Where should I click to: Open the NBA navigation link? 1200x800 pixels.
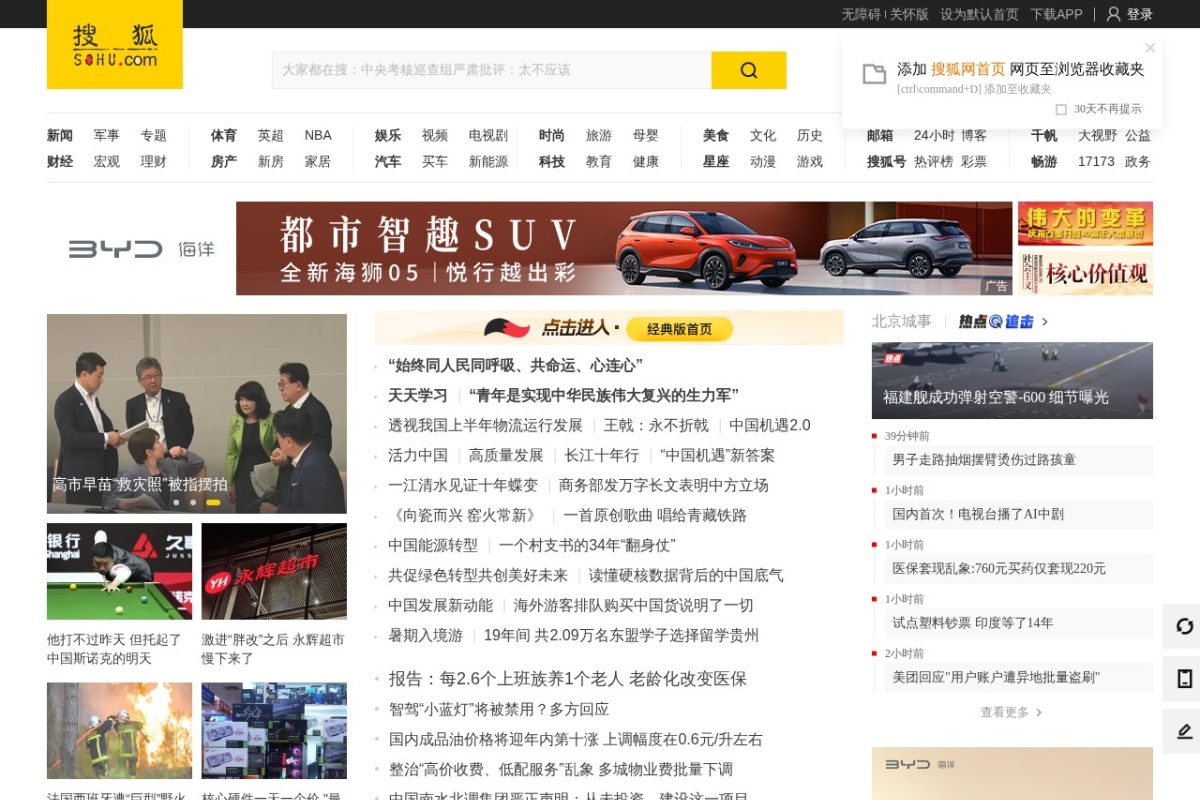point(318,135)
